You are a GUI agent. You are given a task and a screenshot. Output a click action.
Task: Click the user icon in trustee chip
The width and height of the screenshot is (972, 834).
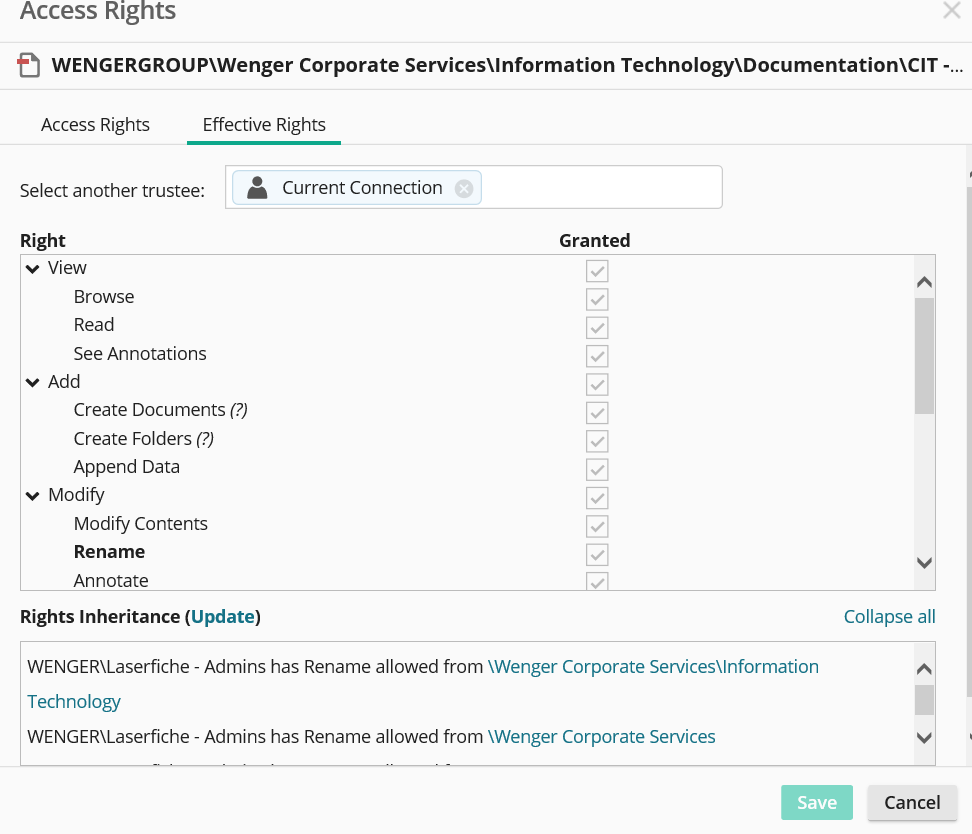point(257,188)
